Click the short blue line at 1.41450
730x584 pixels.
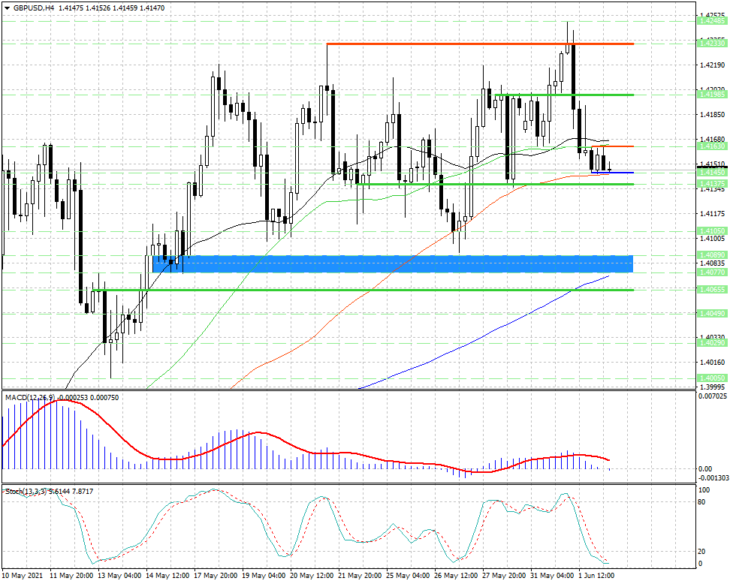click(612, 173)
